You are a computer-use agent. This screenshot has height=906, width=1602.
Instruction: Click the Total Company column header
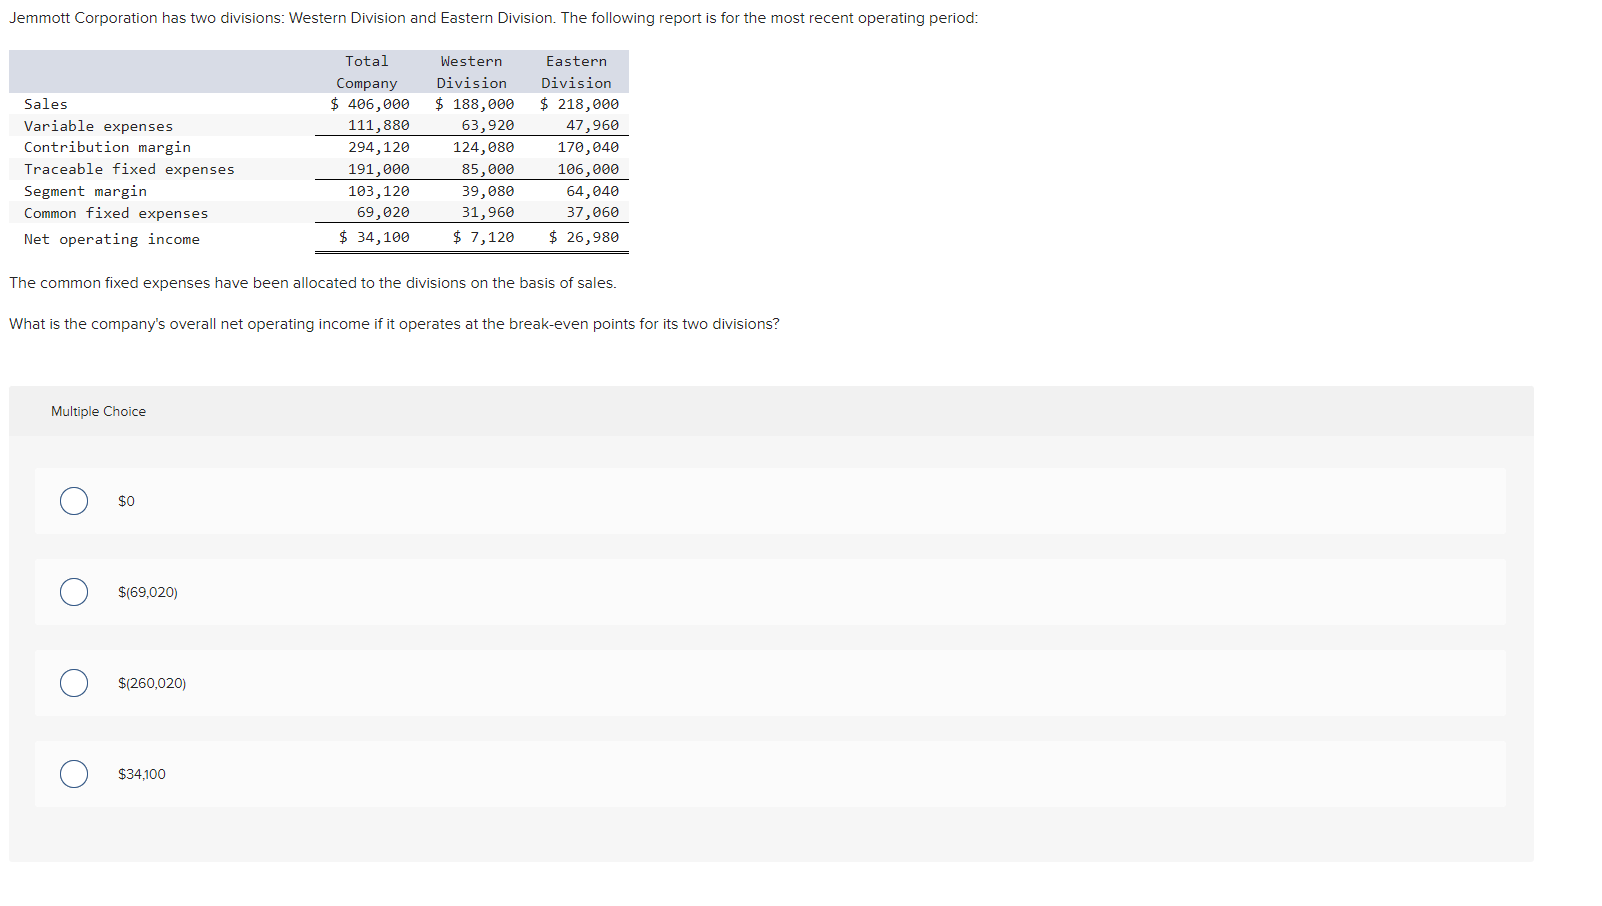click(x=366, y=72)
